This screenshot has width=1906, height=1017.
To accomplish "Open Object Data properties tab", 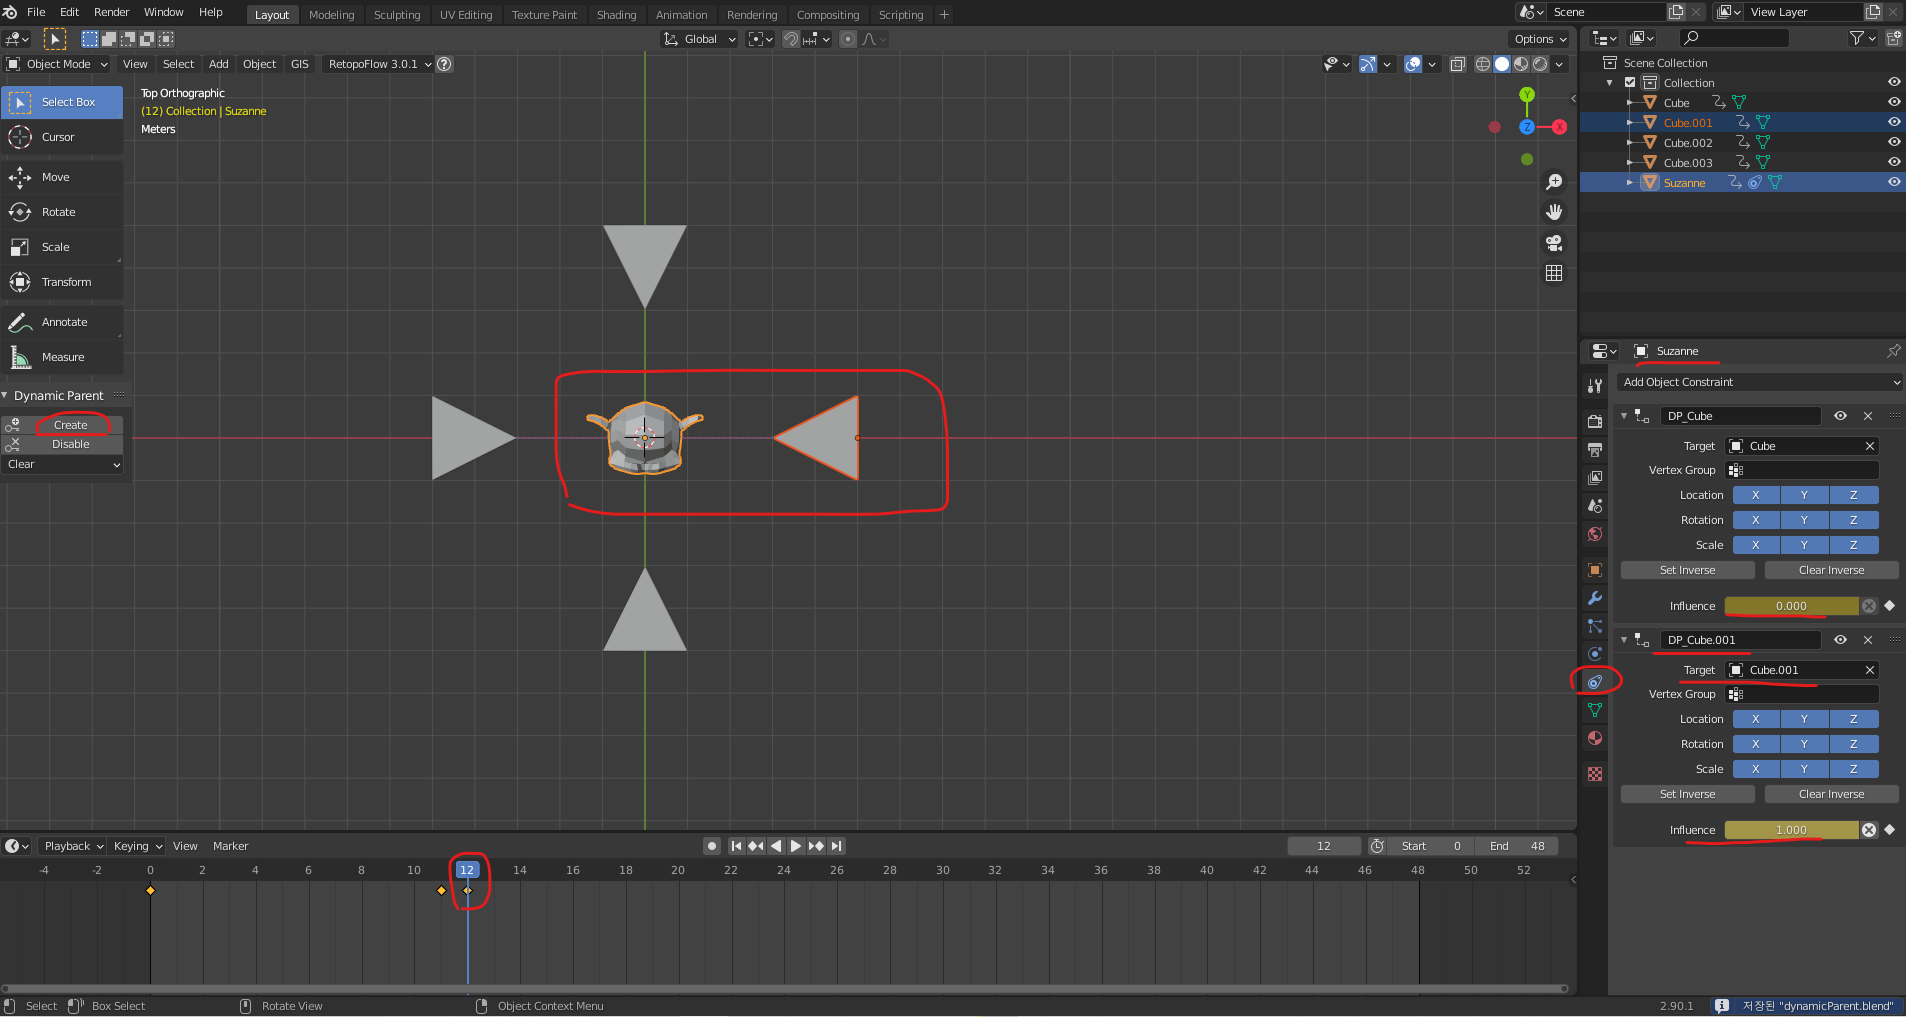I will pos(1595,710).
